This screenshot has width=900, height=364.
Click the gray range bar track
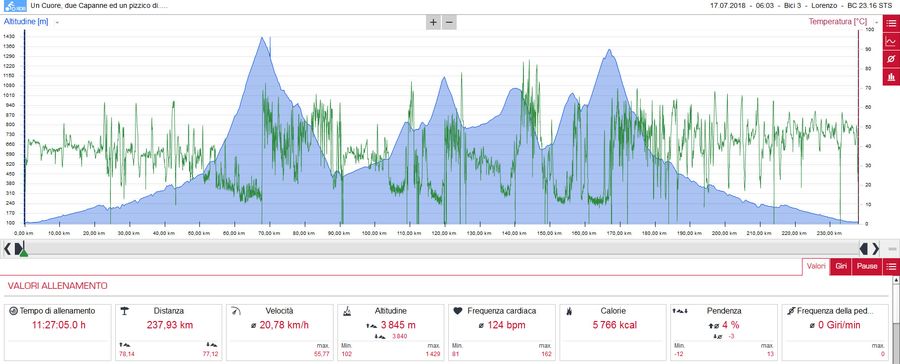coord(441,249)
